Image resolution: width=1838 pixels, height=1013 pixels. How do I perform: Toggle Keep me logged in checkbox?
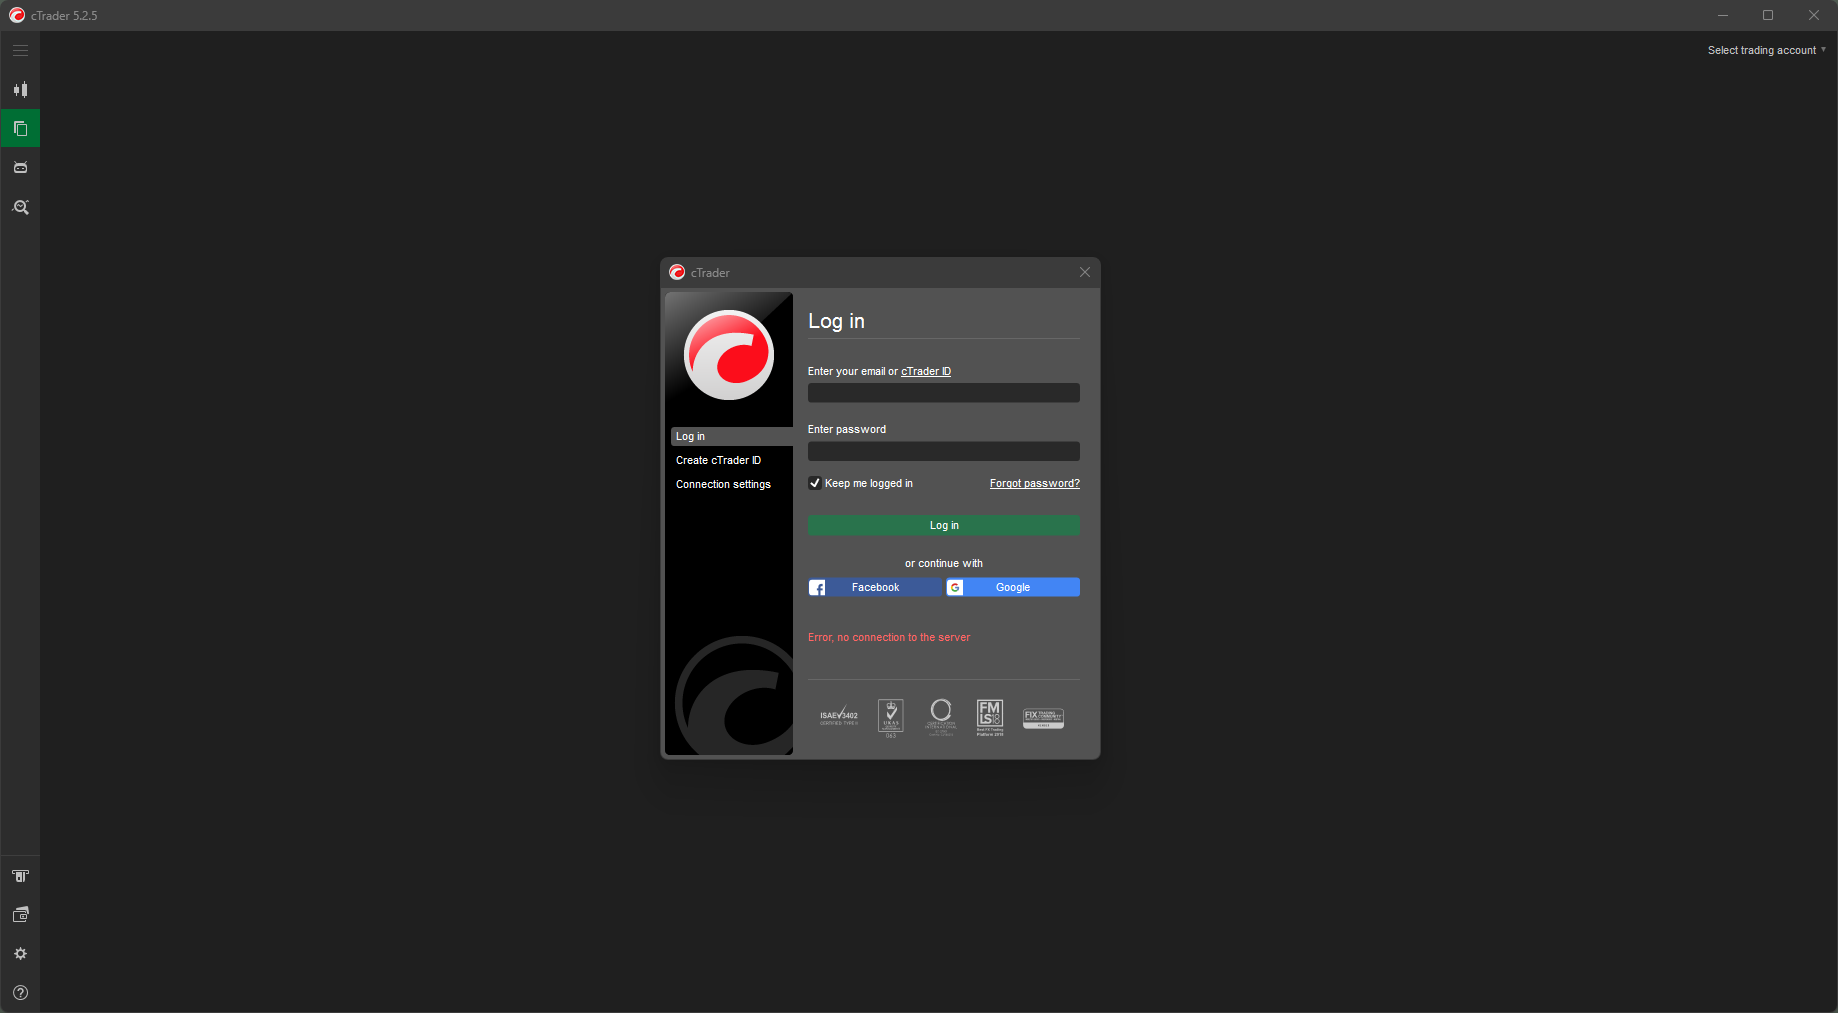815,483
